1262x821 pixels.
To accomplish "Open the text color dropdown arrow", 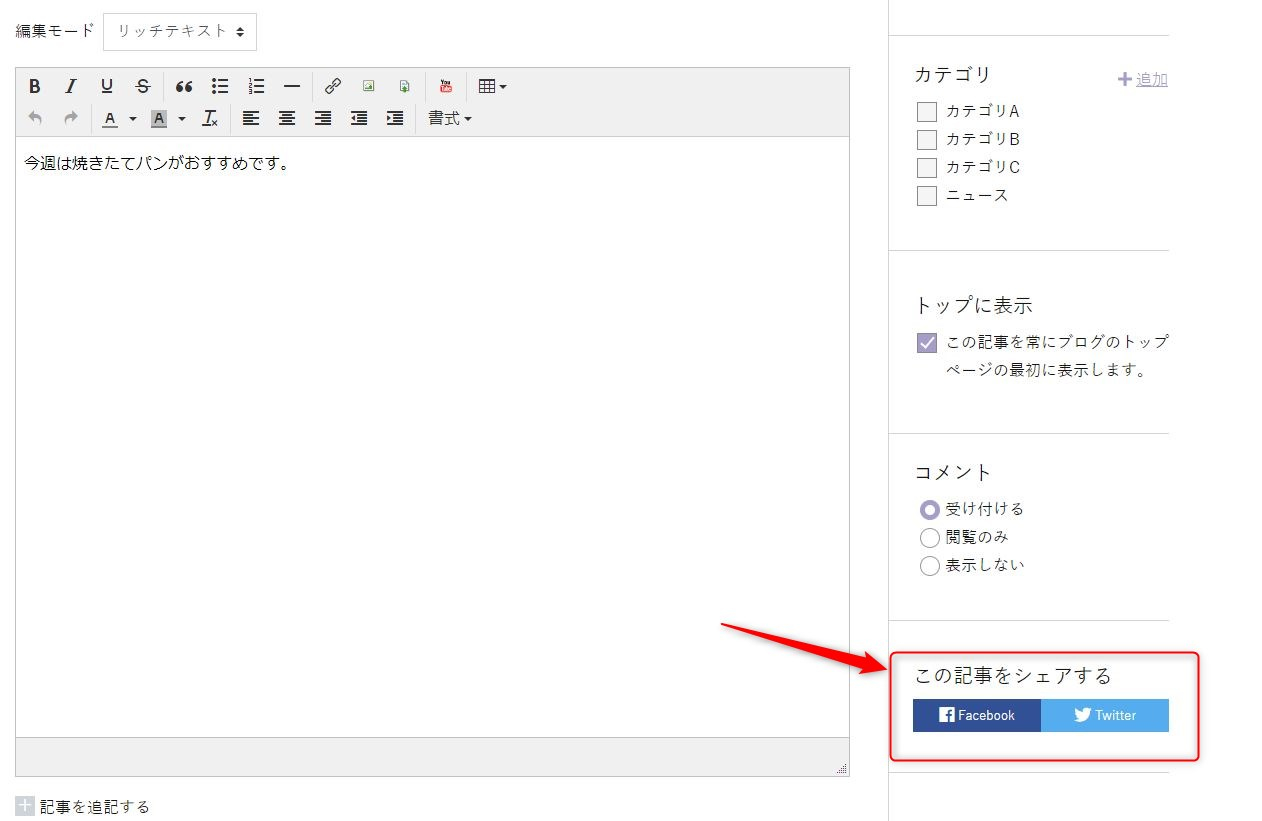I will tap(133, 118).
